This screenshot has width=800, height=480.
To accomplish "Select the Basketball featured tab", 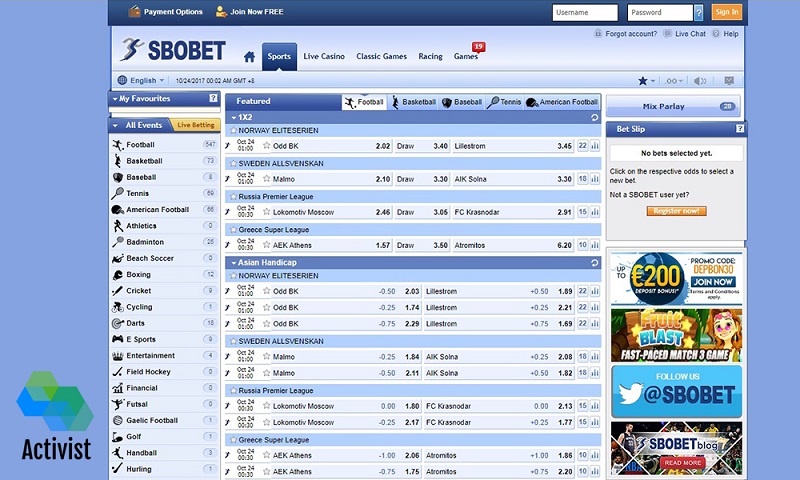I will [414, 102].
